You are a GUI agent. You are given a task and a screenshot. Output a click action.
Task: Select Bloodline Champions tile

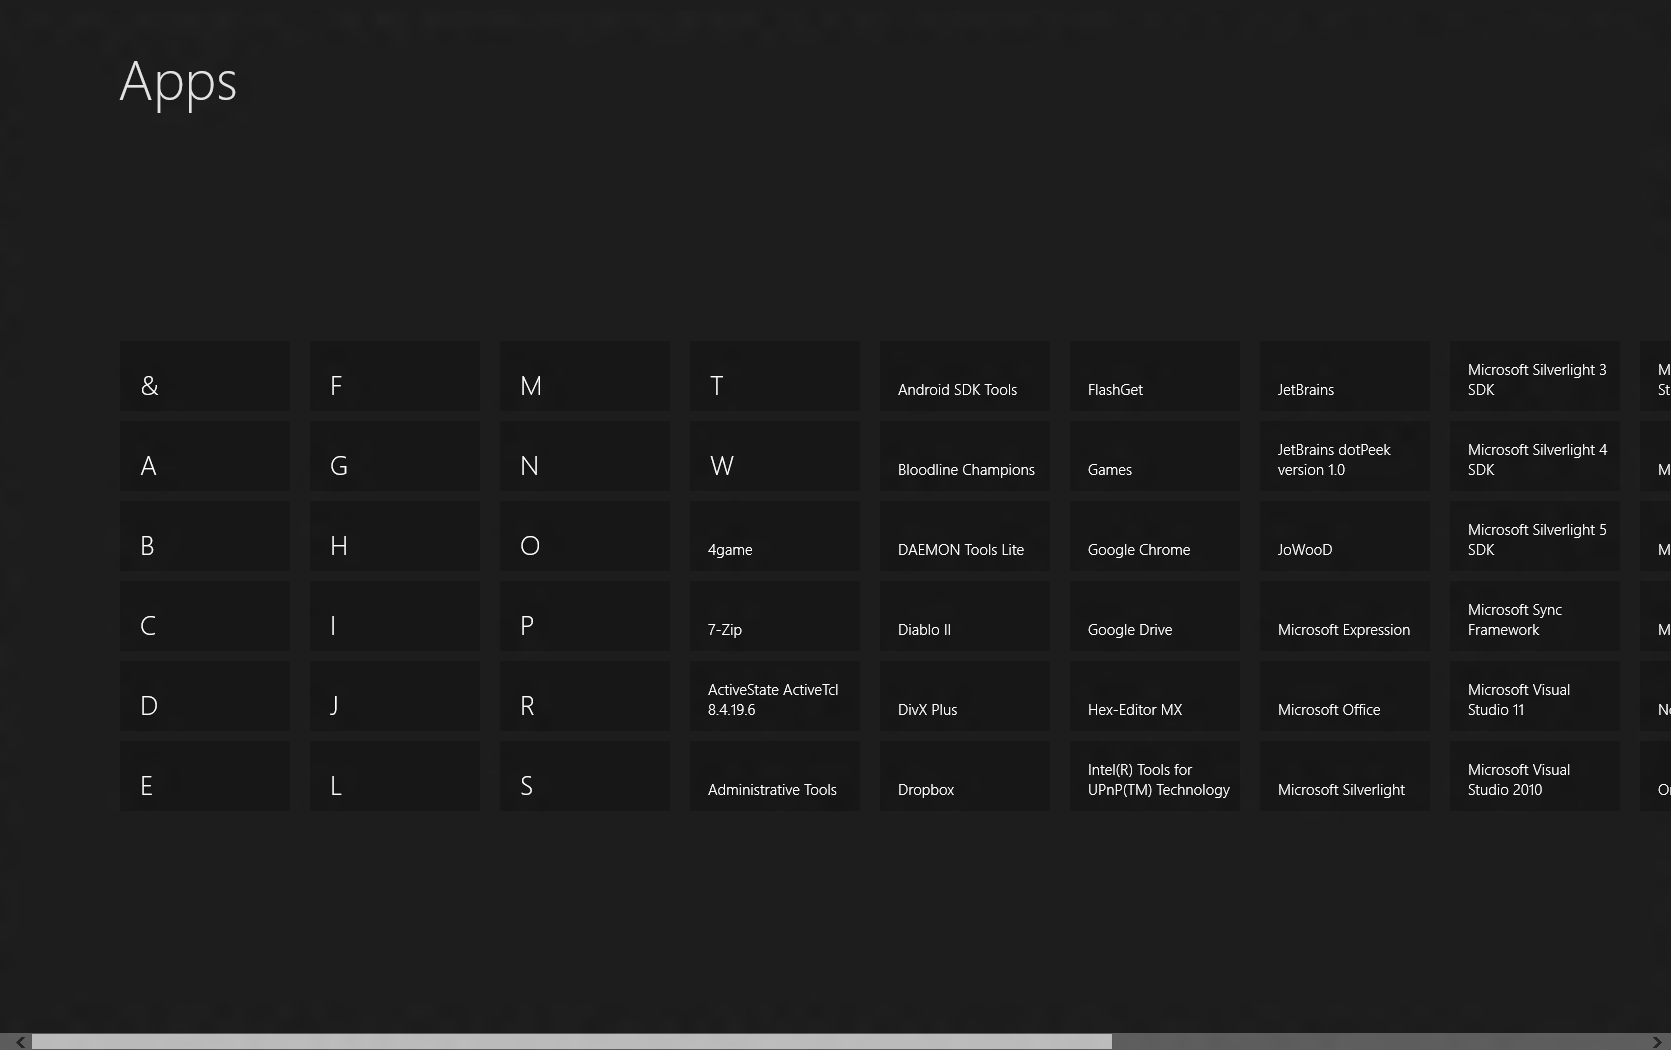[965, 456]
